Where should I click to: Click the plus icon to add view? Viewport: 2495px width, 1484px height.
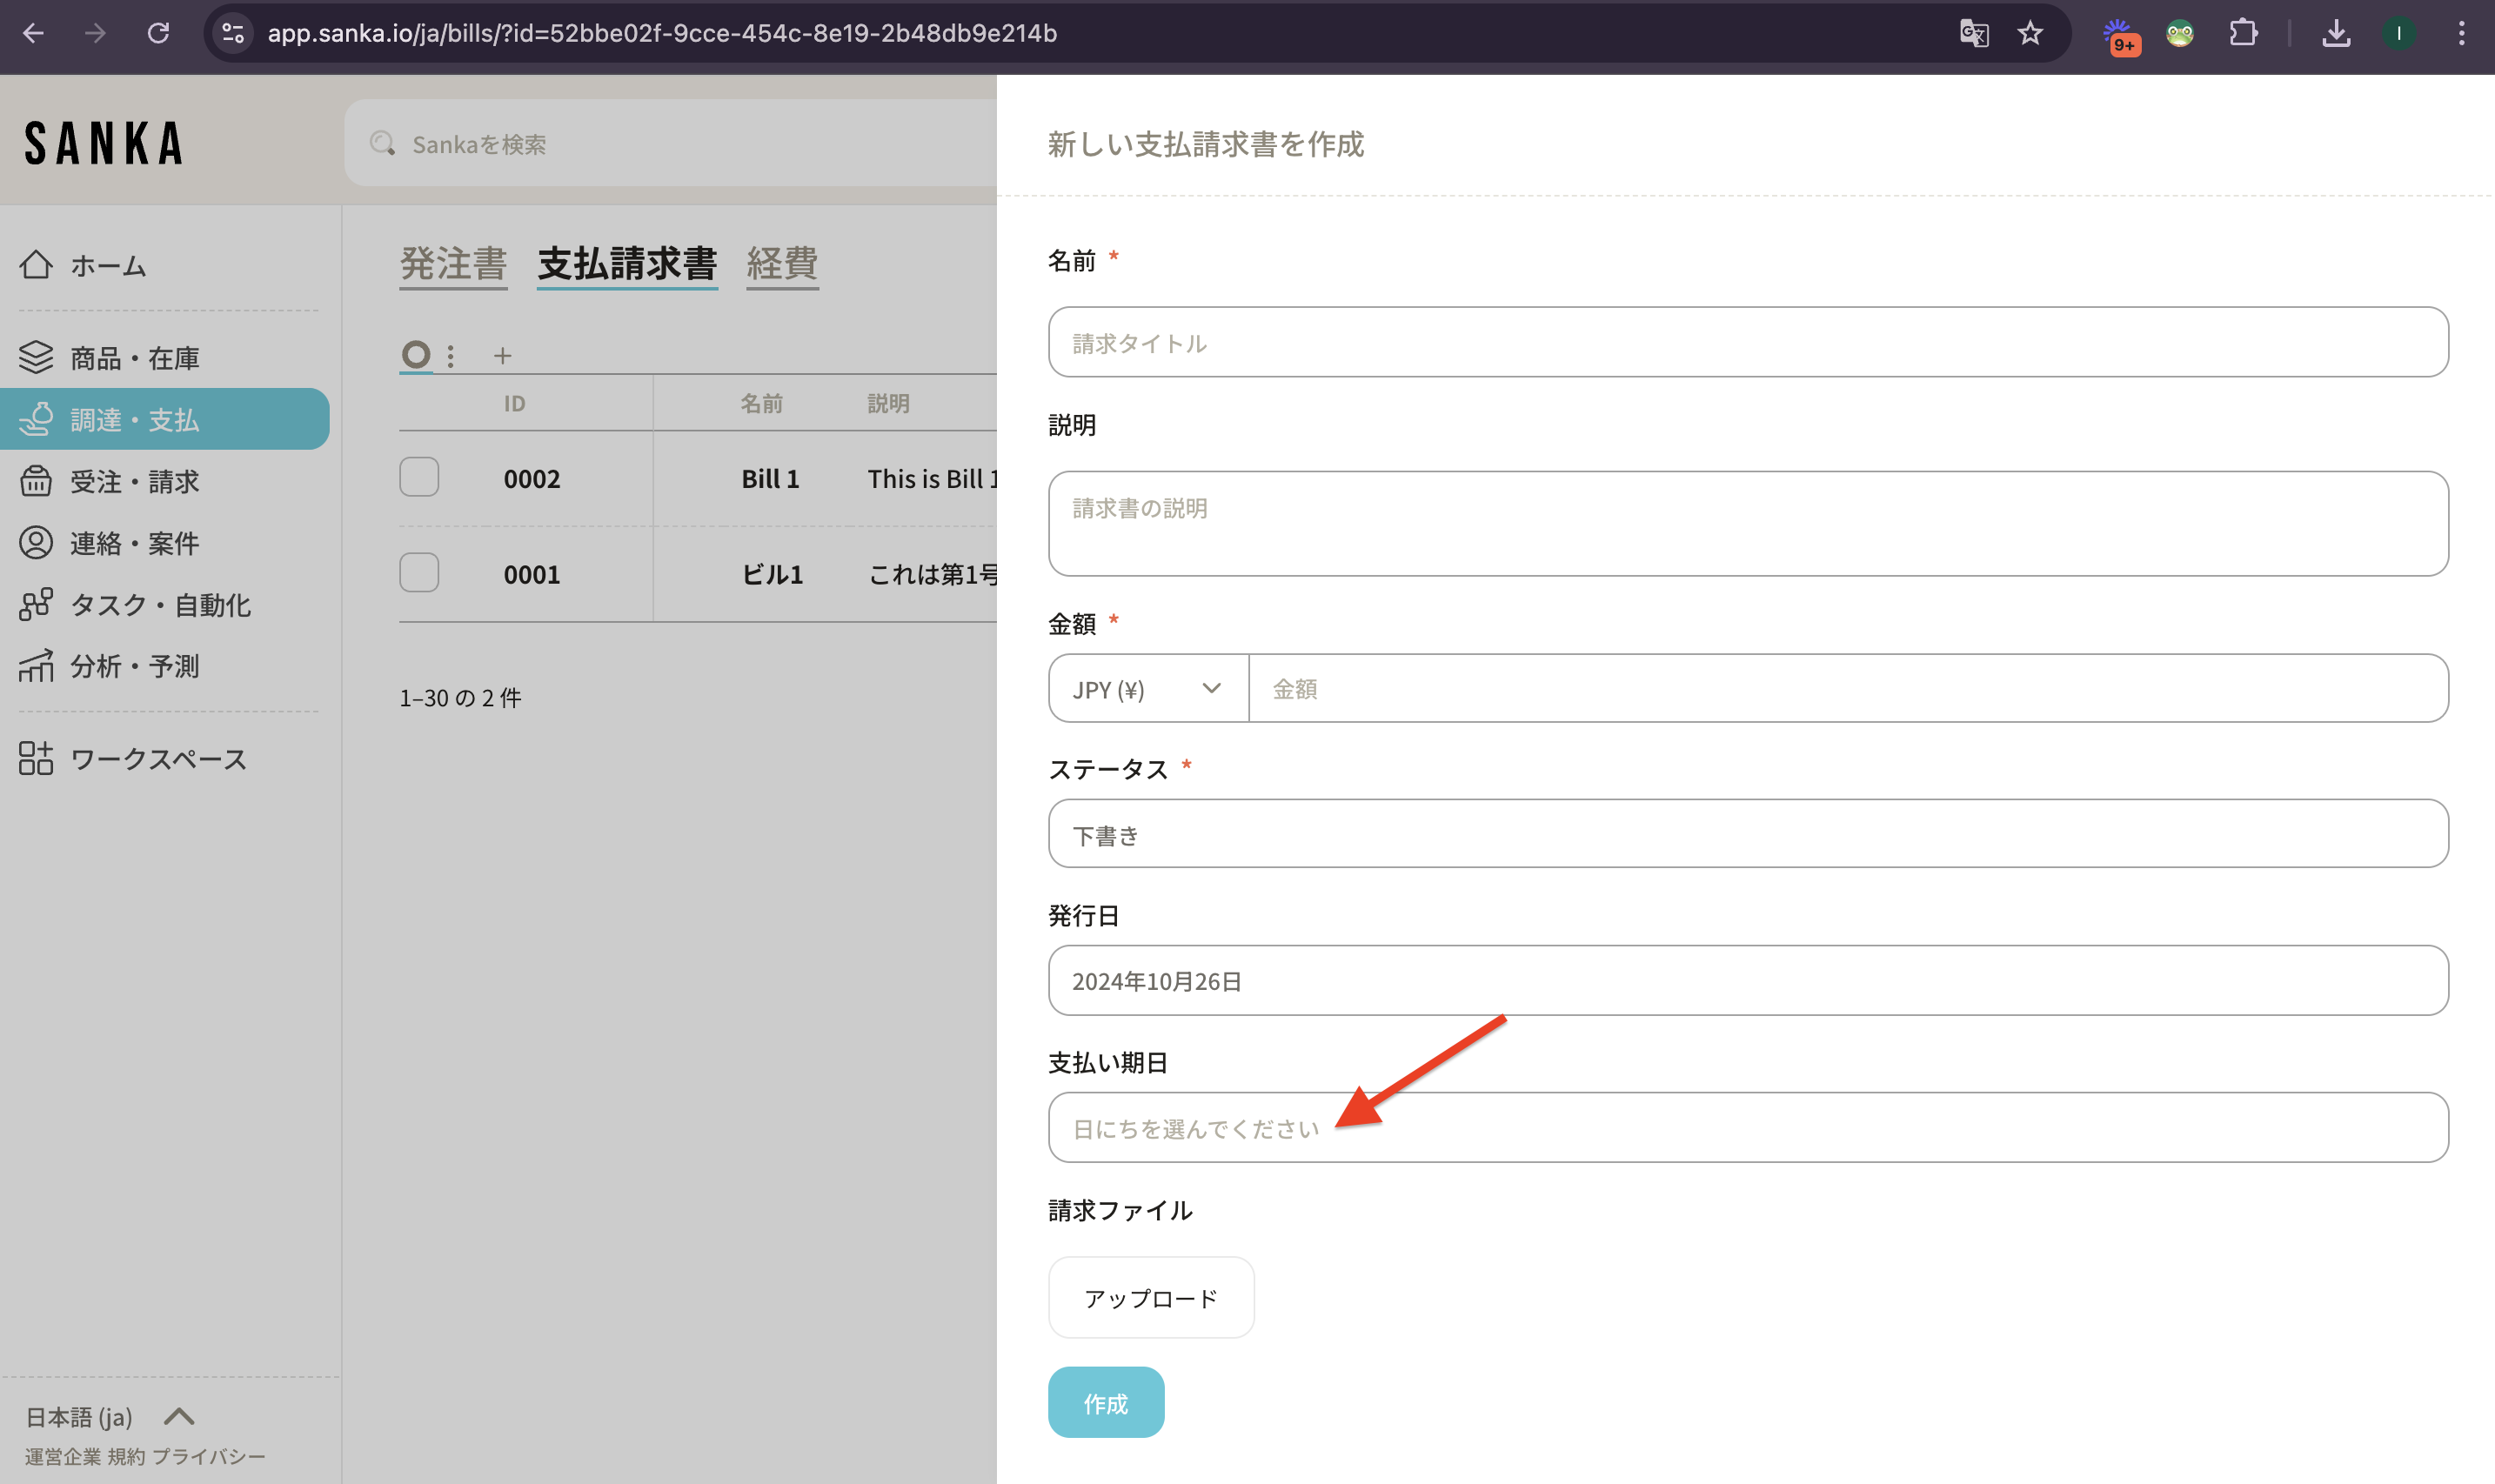502,355
